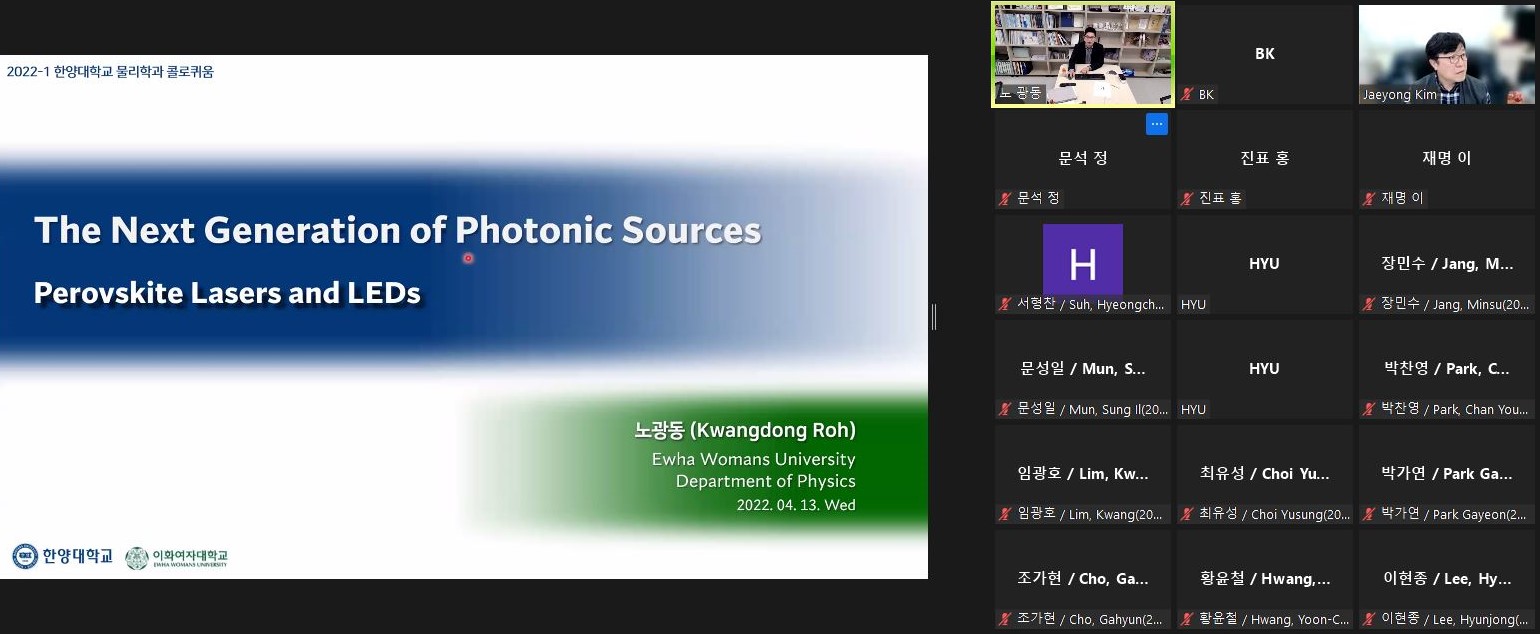Click the muted mic icon beside 재명 이

[x=1369, y=199]
